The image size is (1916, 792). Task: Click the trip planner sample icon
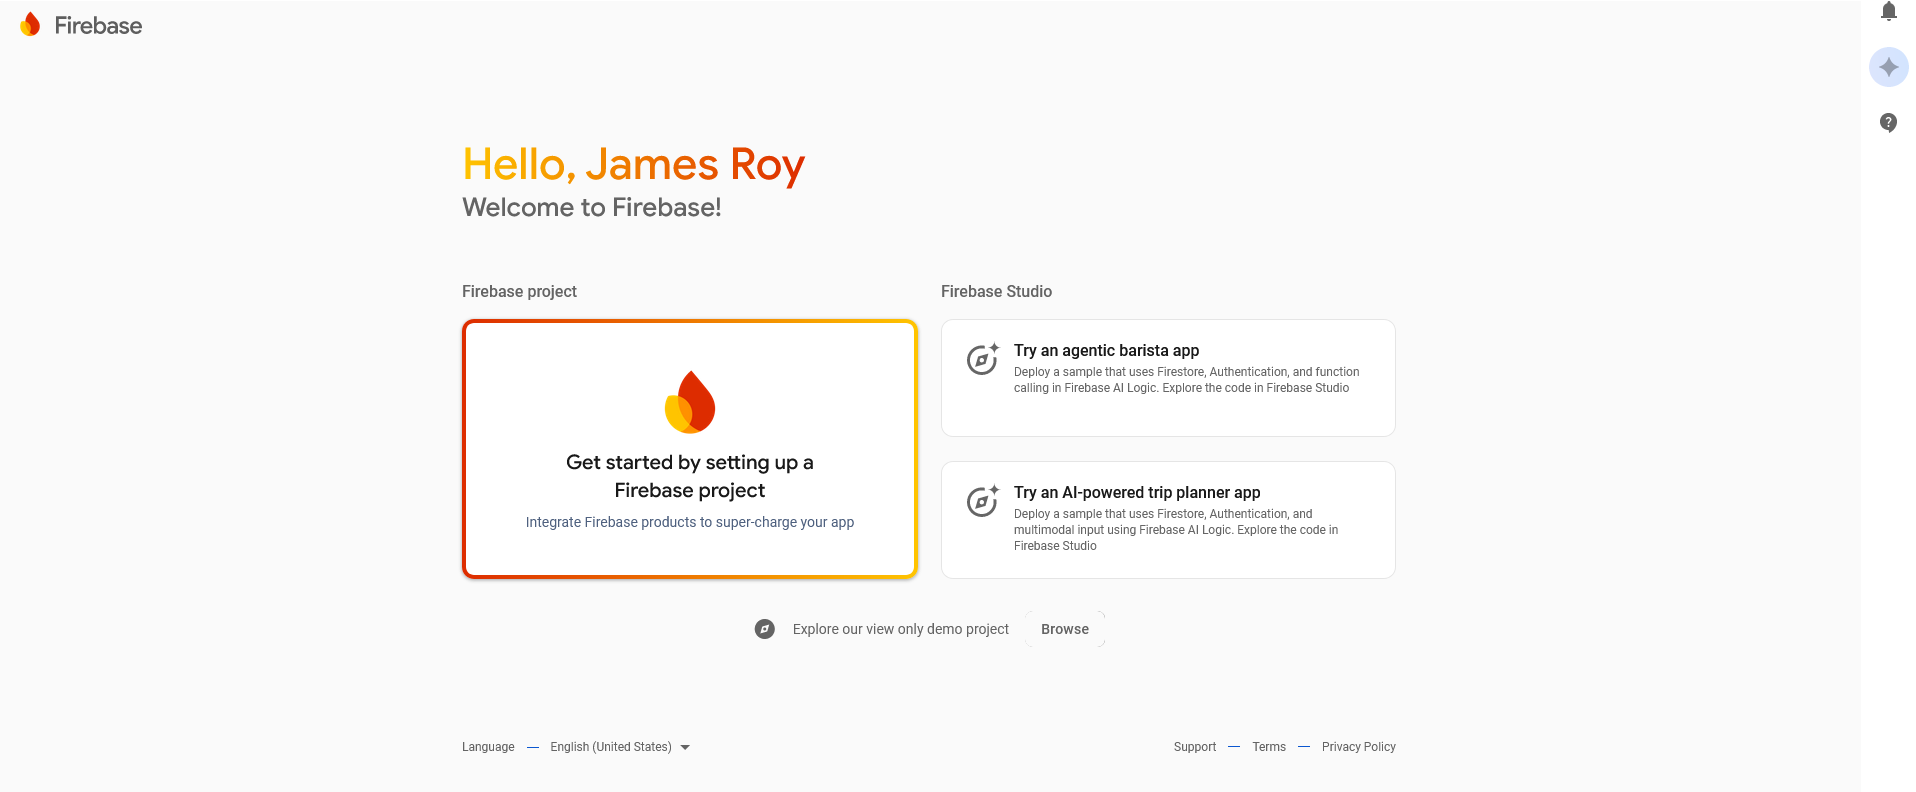(982, 501)
